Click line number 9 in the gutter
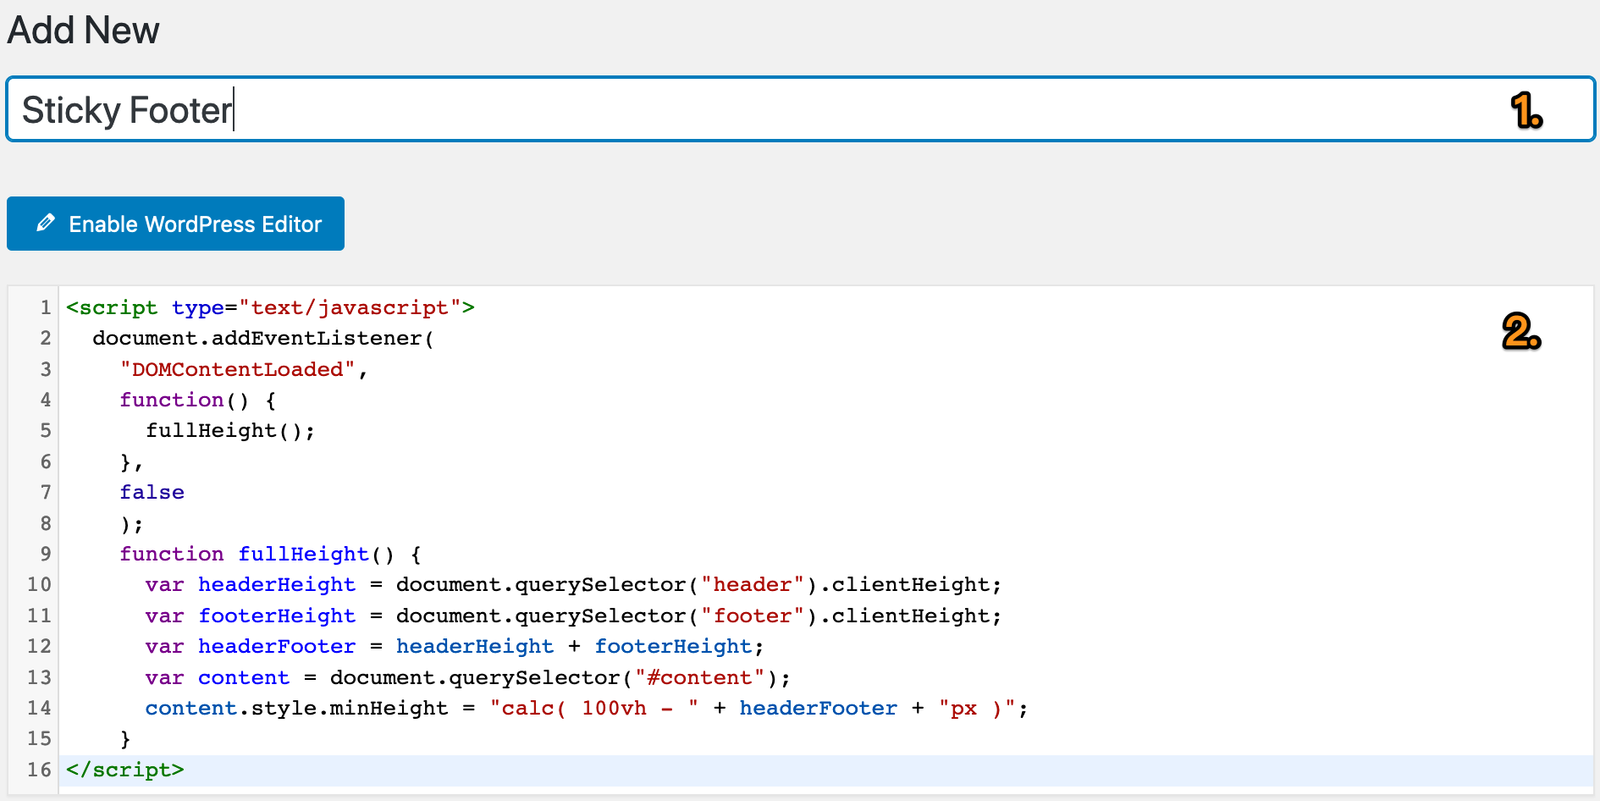Image resolution: width=1600 pixels, height=801 pixels. tap(46, 554)
